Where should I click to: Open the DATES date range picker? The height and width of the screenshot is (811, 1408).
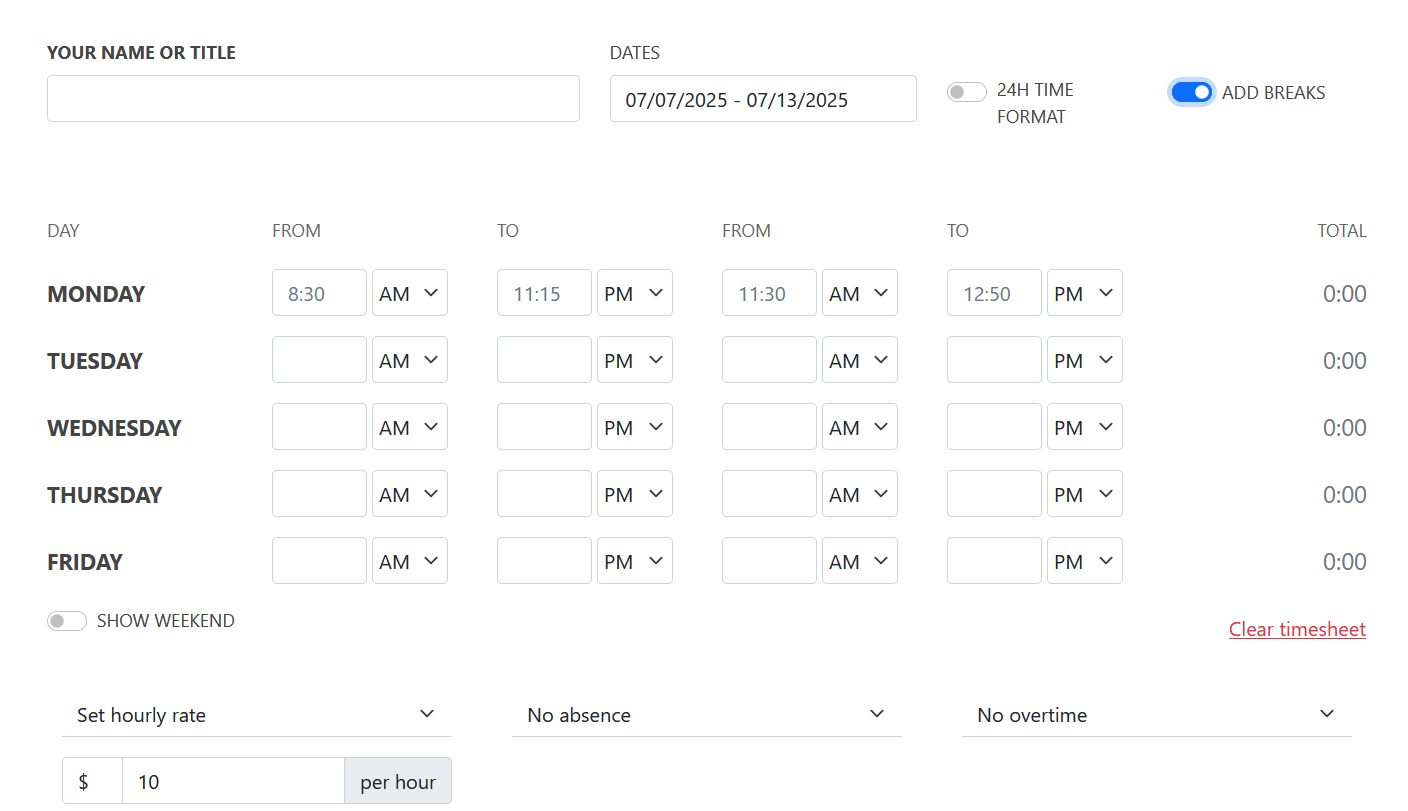point(763,98)
